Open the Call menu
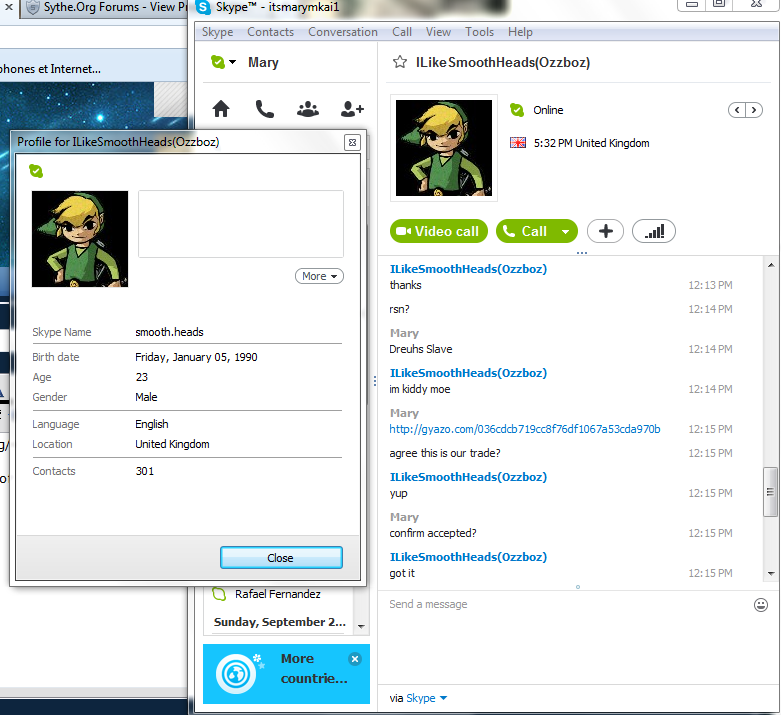The image size is (781, 715). pos(401,32)
